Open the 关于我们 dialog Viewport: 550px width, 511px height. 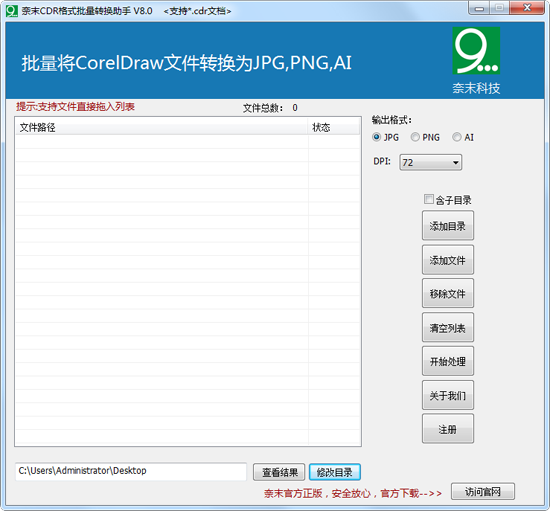click(x=448, y=395)
